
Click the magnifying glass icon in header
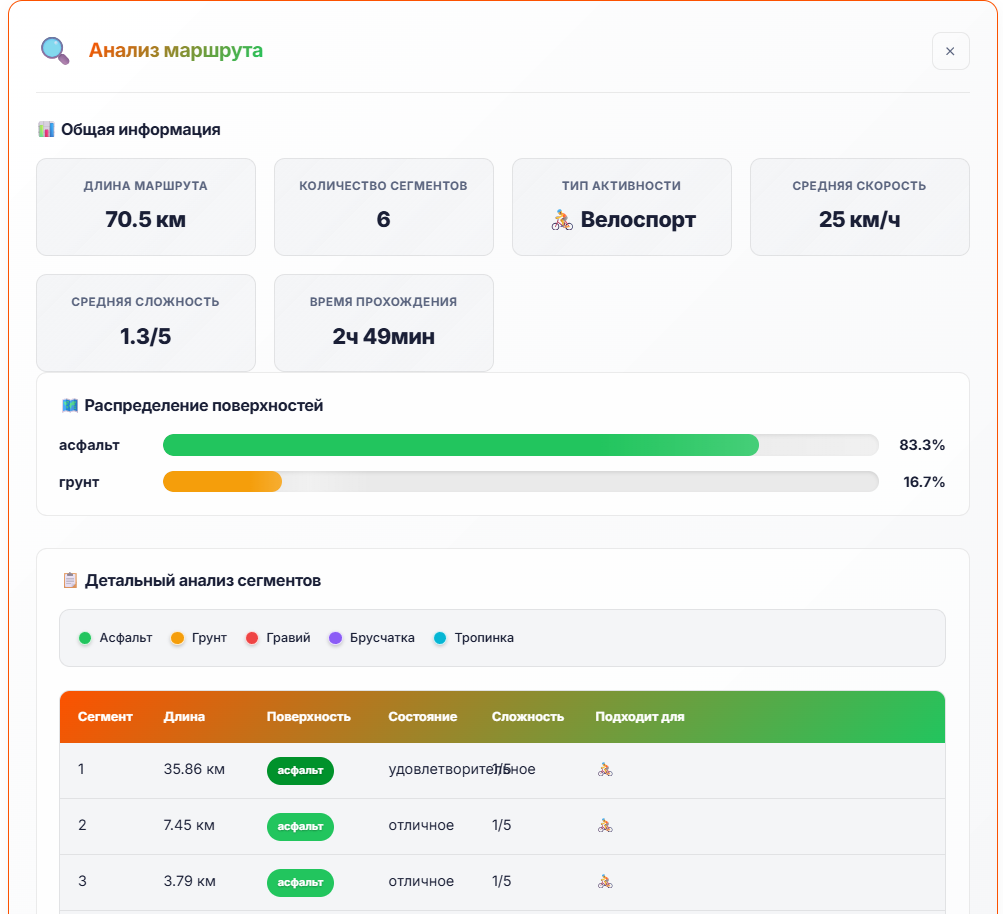[x=54, y=50]
